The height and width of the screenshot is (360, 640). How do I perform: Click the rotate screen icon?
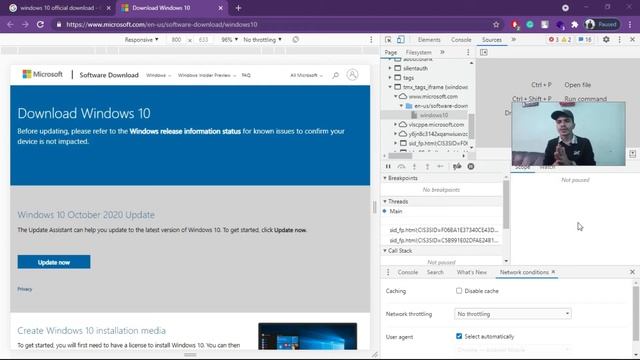[x=296, y=40]
